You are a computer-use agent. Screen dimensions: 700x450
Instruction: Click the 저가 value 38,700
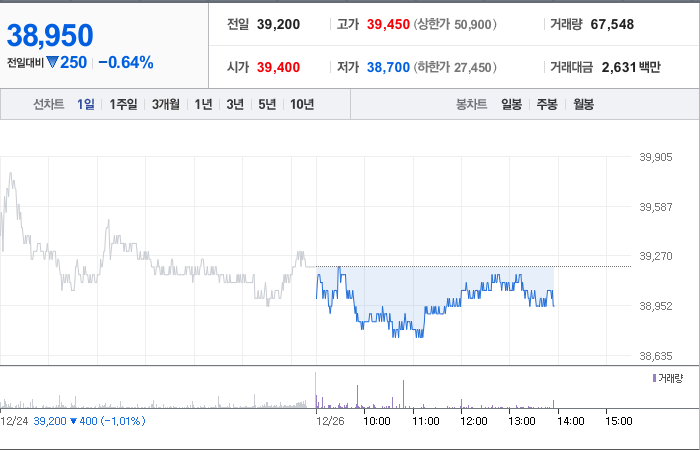pos(388,67)
